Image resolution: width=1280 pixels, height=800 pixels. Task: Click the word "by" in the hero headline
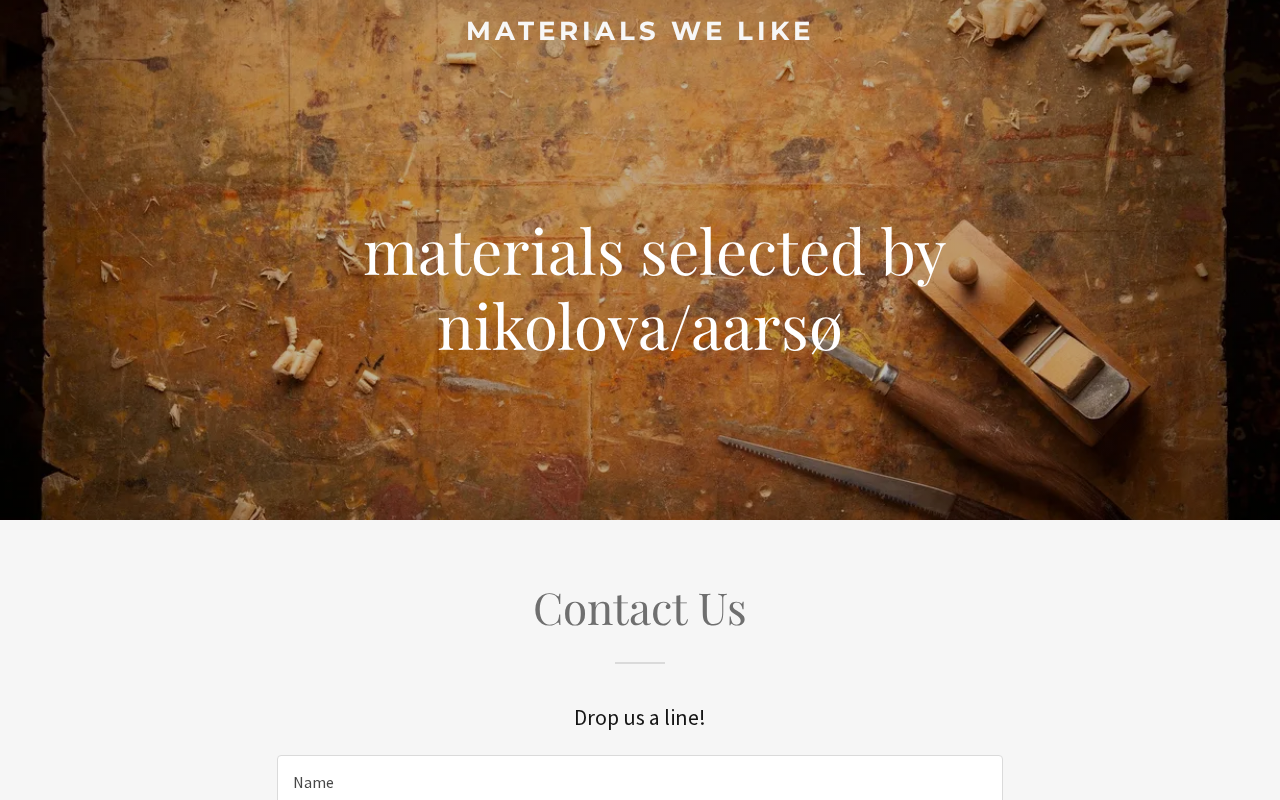click(913, 251)
